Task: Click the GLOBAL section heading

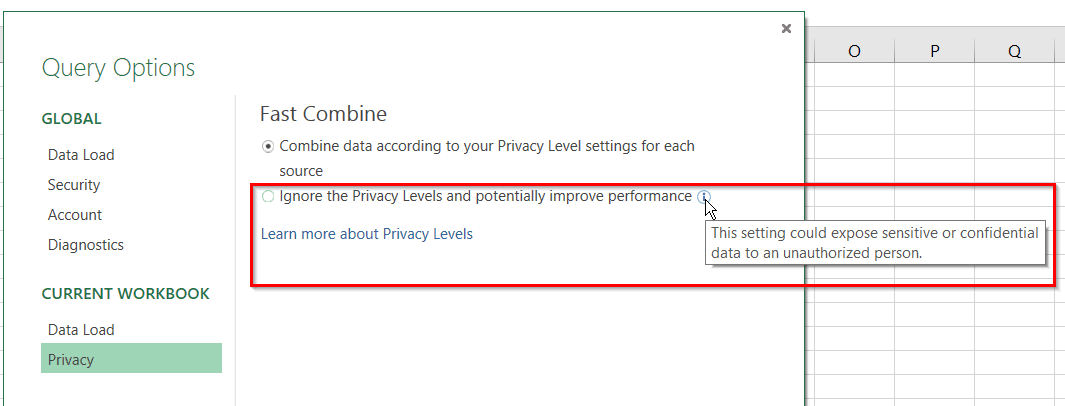Action: pyautogui.click(x=72, y=119)
